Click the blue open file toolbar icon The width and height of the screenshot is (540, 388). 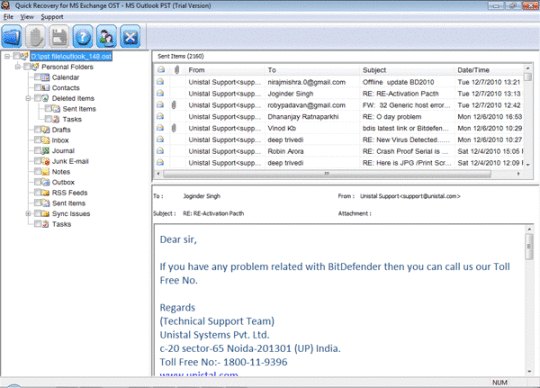[12, 36]
